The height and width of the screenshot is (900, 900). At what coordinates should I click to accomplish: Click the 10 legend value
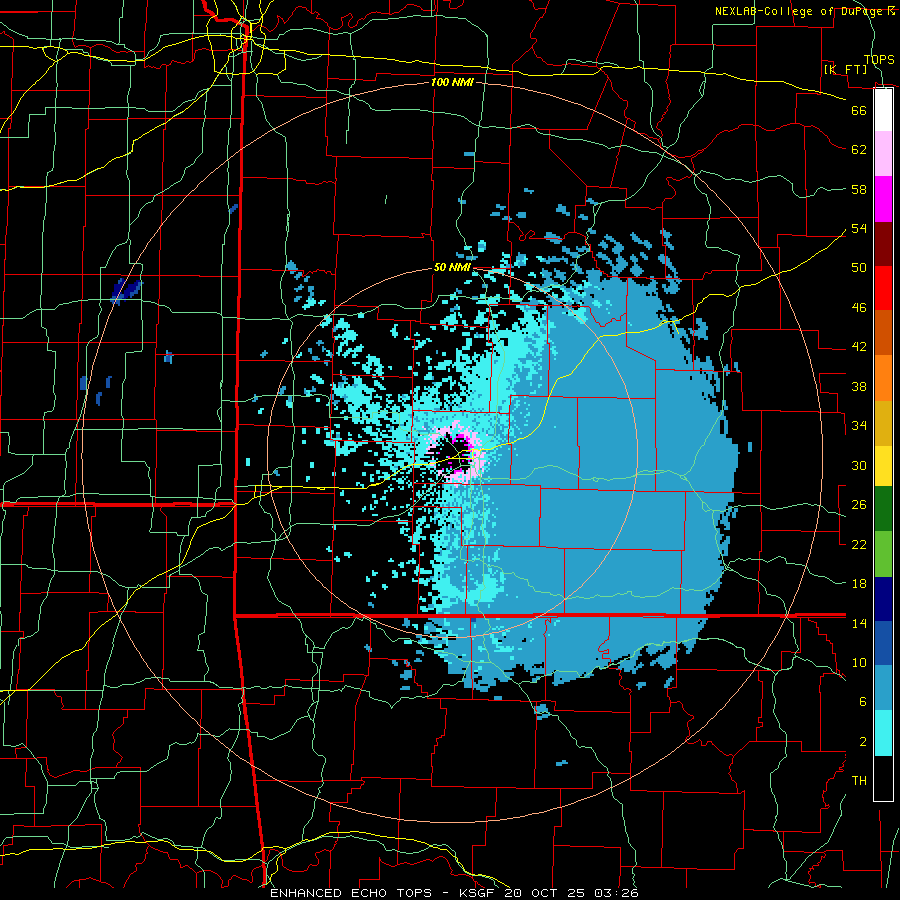click(859, 662)
